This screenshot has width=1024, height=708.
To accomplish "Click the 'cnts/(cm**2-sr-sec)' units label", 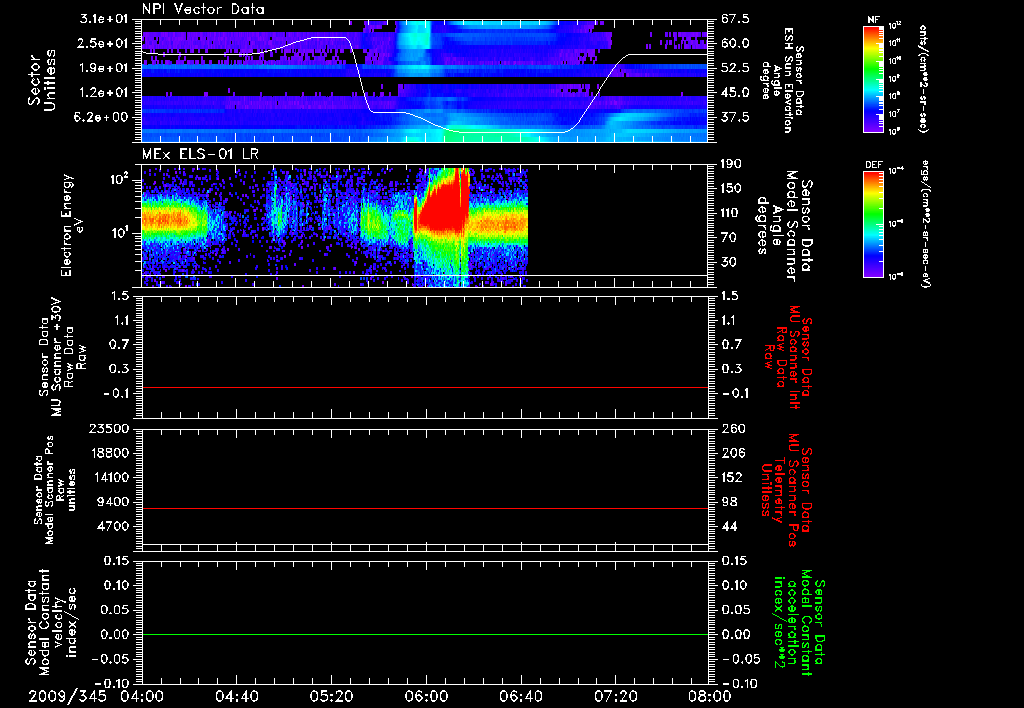I will click(923, 78).
